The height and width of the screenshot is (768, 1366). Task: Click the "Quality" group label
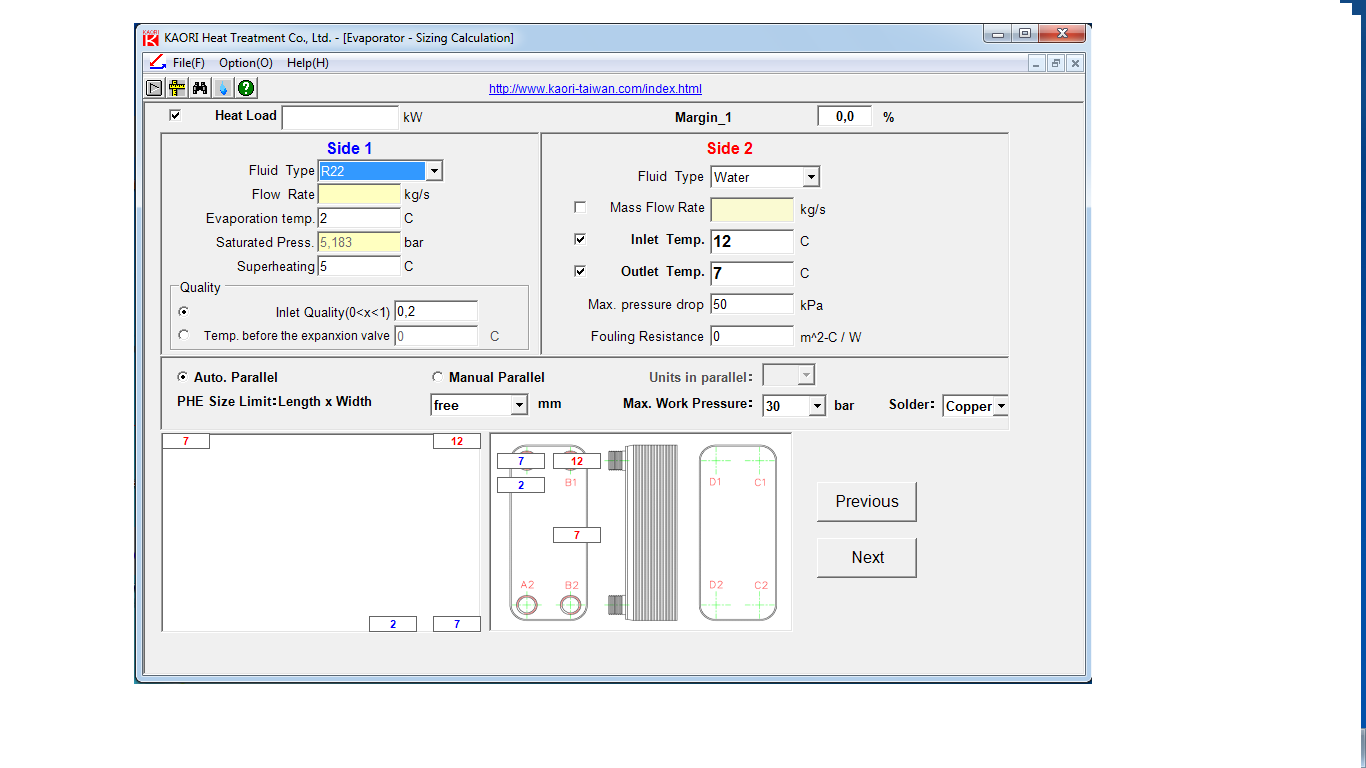200,288
